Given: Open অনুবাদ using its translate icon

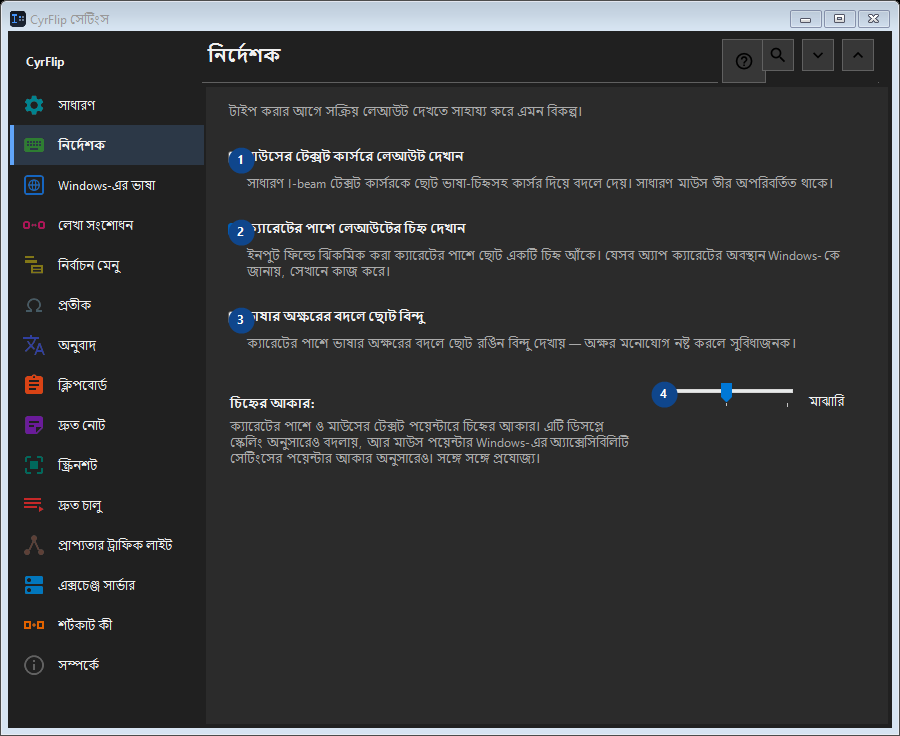Looking at the screenshot, I should pos(34,345).
